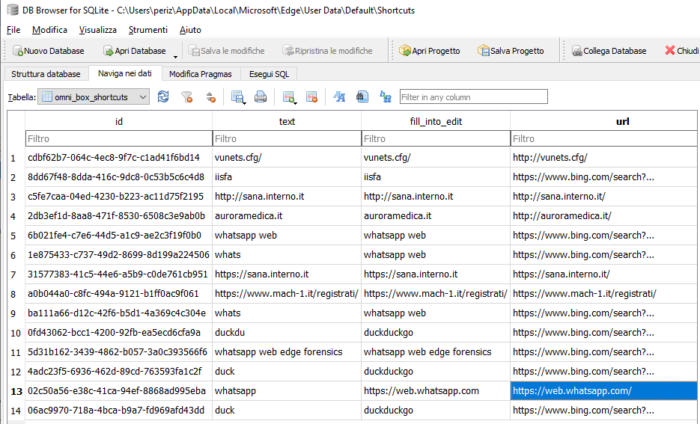700x424 pixels.
Task: Open the Modifica menu
Action: [x=50, y=30]
